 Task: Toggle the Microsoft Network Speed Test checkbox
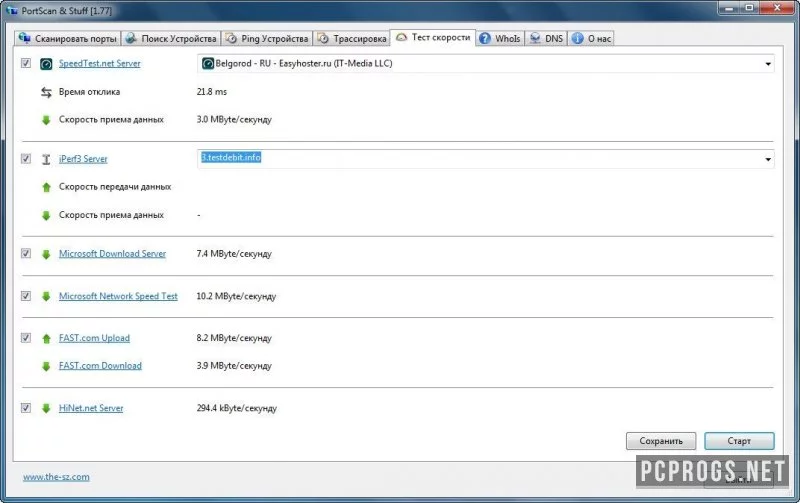coord(26,296)
